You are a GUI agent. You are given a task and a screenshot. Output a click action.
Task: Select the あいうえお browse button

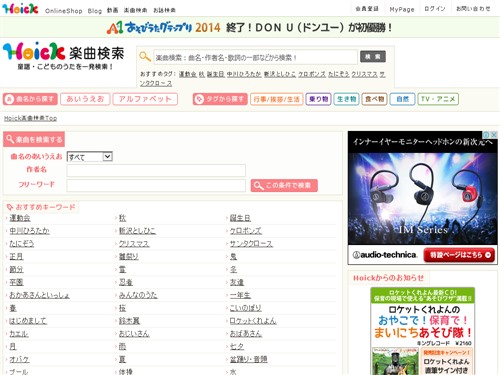[85, 99]
